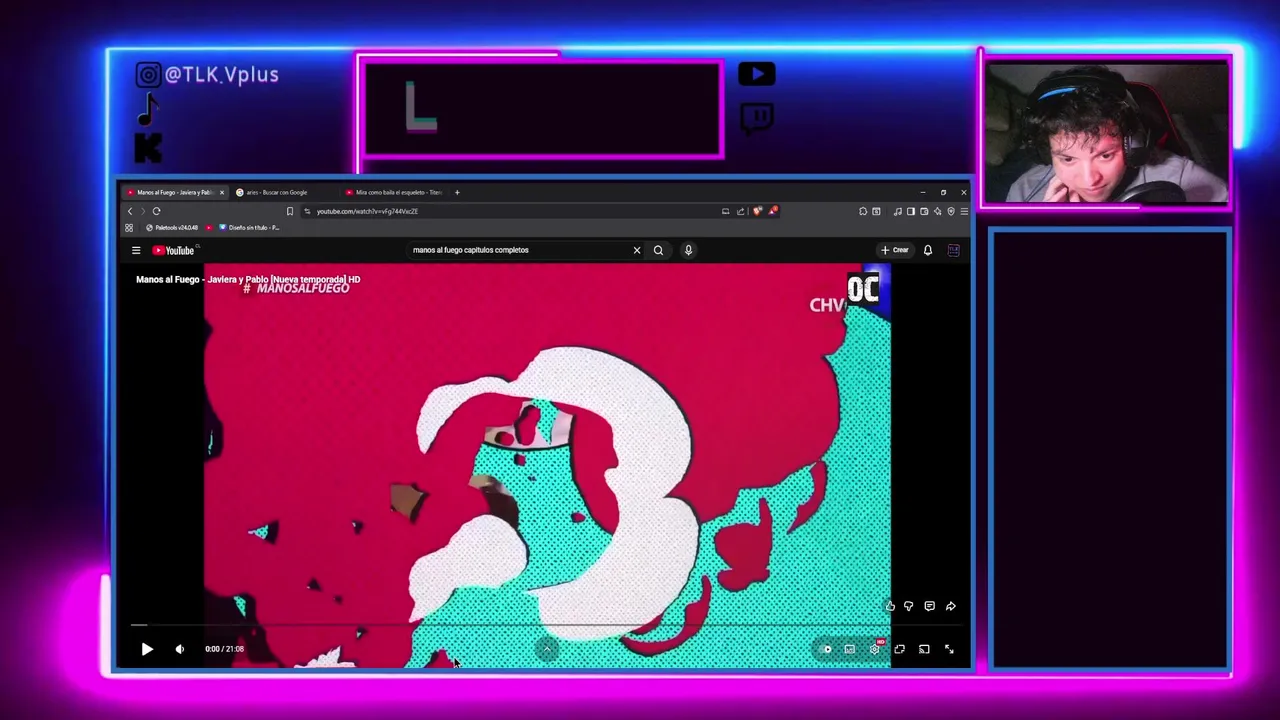The width and height of the screenshot is (1280, 720).
Task: Go back in the browser
Action: [x=129, y=211]
